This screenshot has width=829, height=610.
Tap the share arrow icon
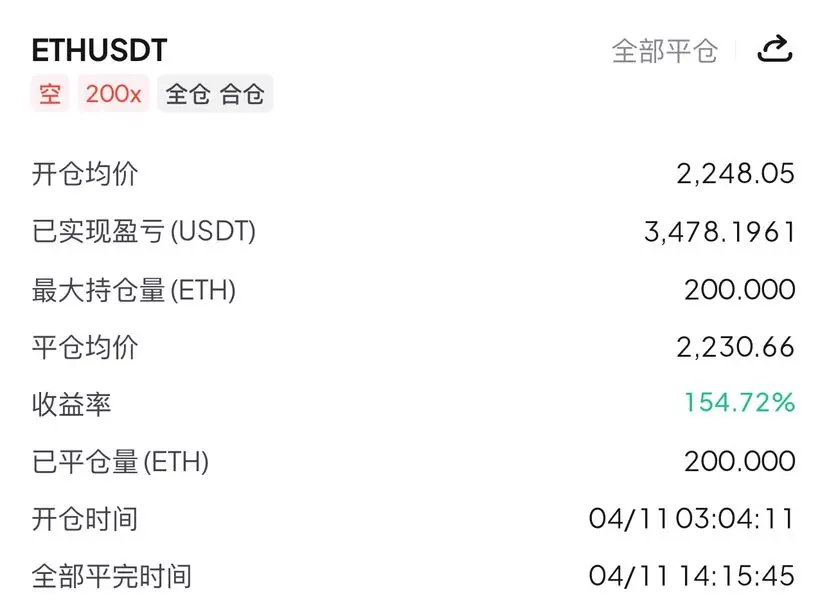click(775, 49)
